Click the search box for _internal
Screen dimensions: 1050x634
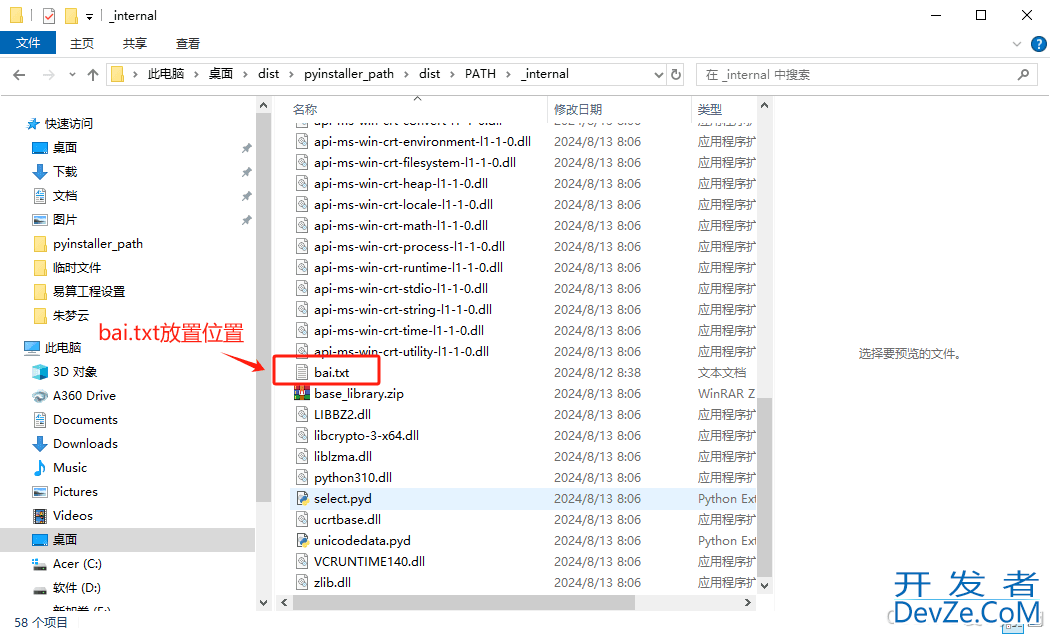pyautogui.click(x=867, y=74)
